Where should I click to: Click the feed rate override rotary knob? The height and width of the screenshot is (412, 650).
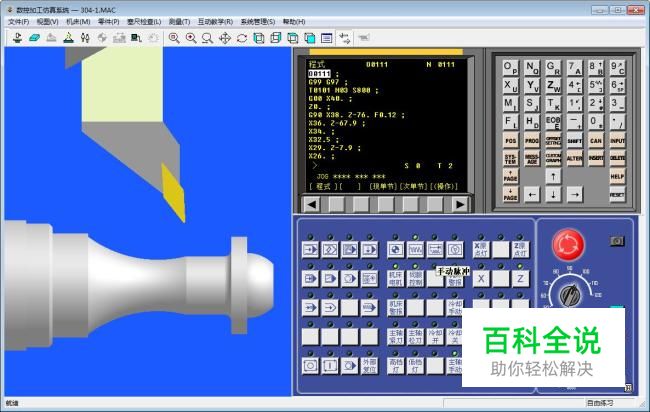click(570, 295)
